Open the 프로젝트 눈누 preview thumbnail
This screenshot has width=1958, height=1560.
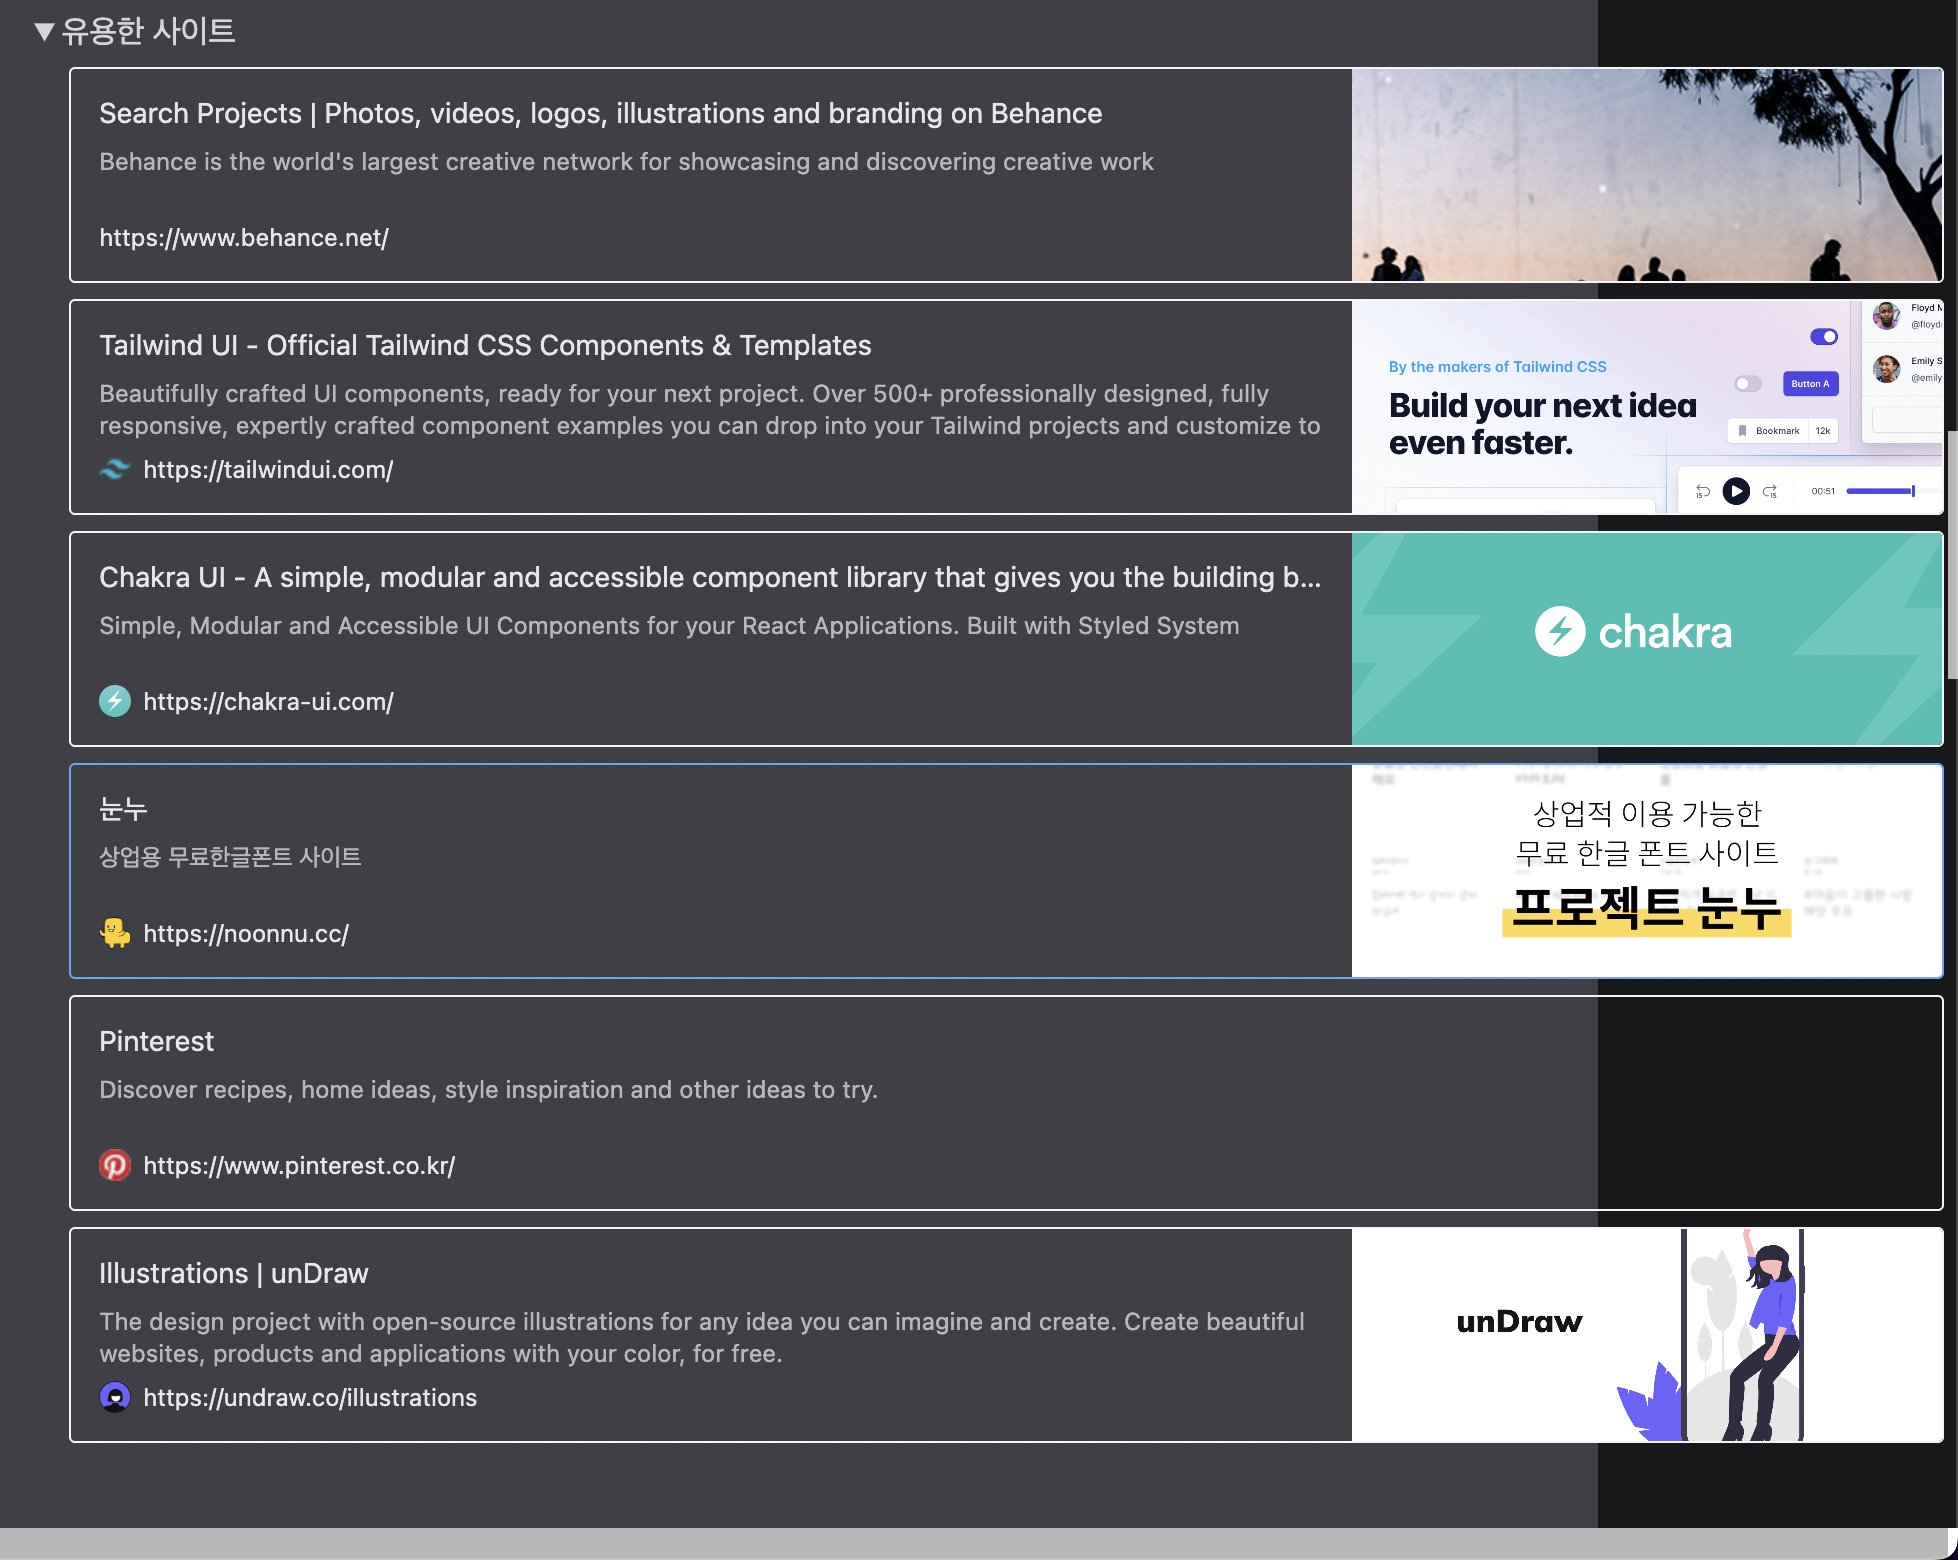point(1646,871)
